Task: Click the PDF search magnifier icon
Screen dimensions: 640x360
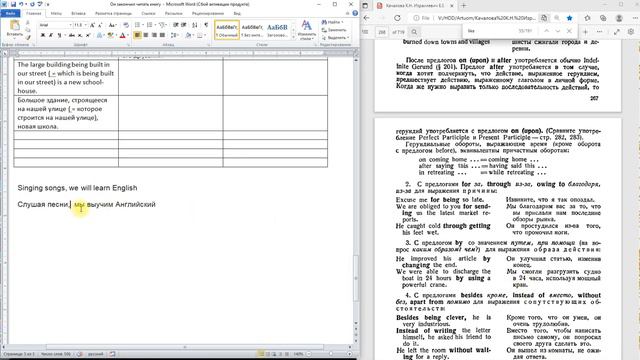Action: coord(414,32)
